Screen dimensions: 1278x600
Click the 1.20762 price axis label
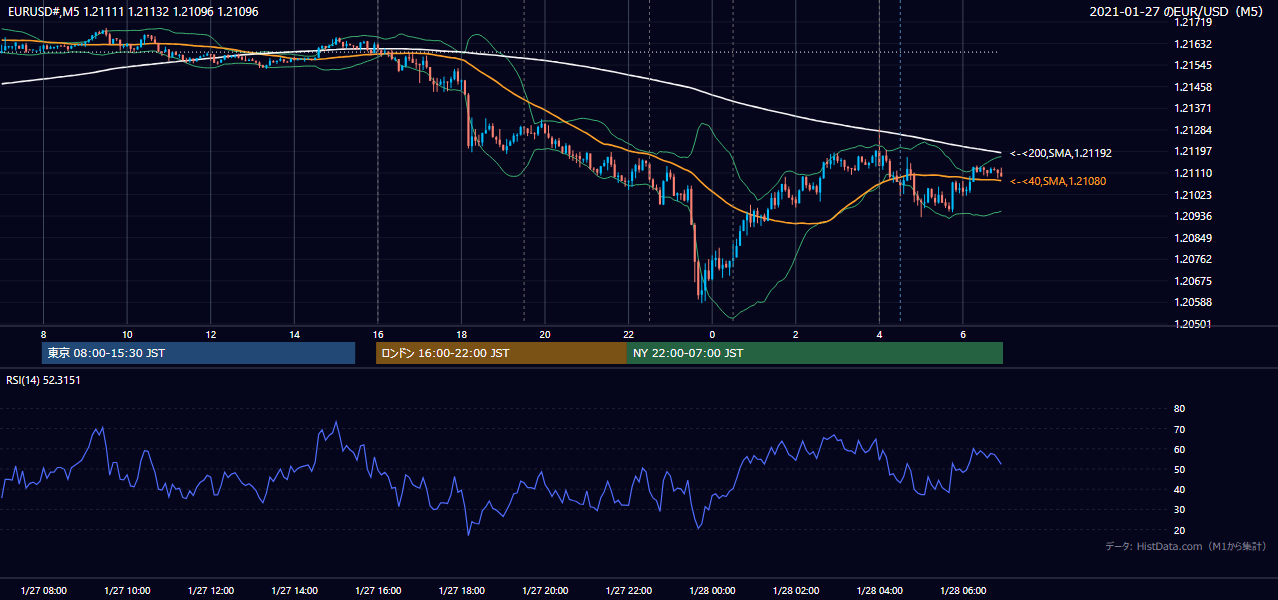pyautogui.click(x=1193, y=259)
